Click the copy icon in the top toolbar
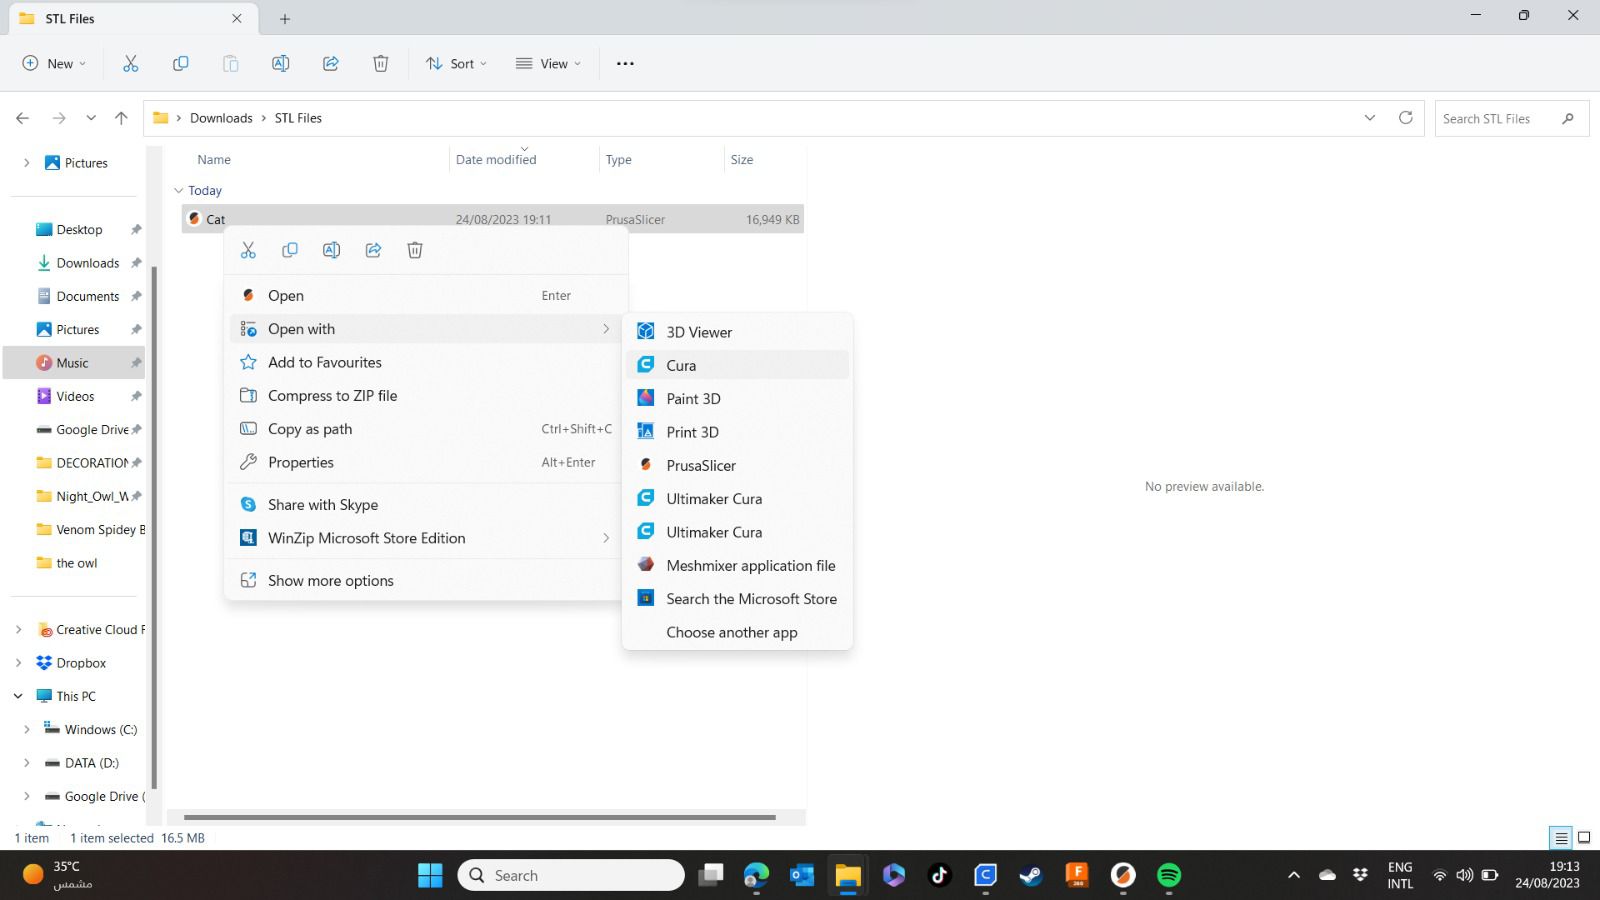The height and width of the screenshot is (900, 1600). 180,63
